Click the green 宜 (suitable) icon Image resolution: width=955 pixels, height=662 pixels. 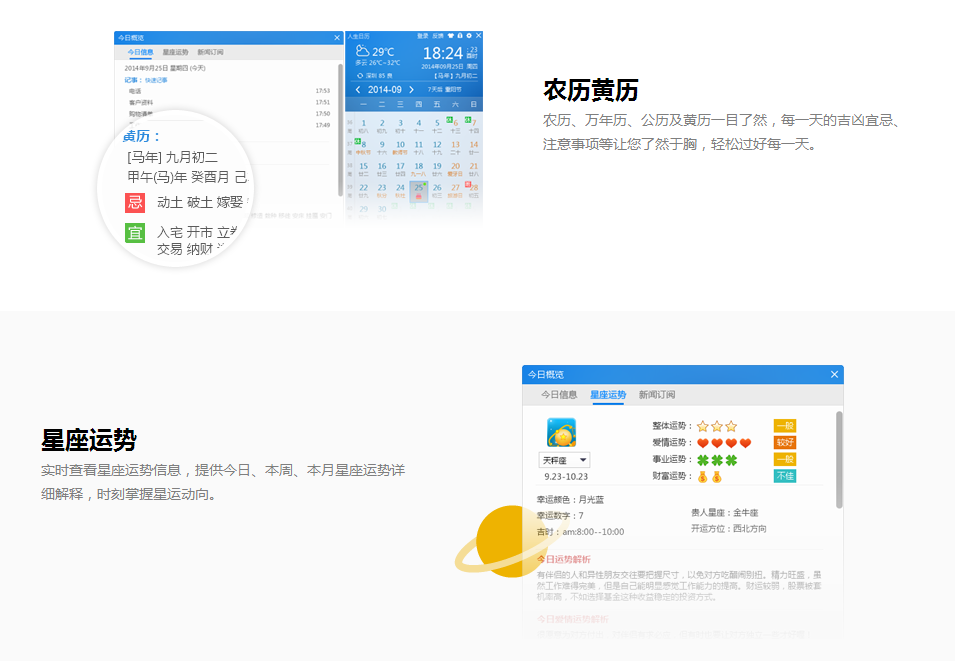pos(135,233)
